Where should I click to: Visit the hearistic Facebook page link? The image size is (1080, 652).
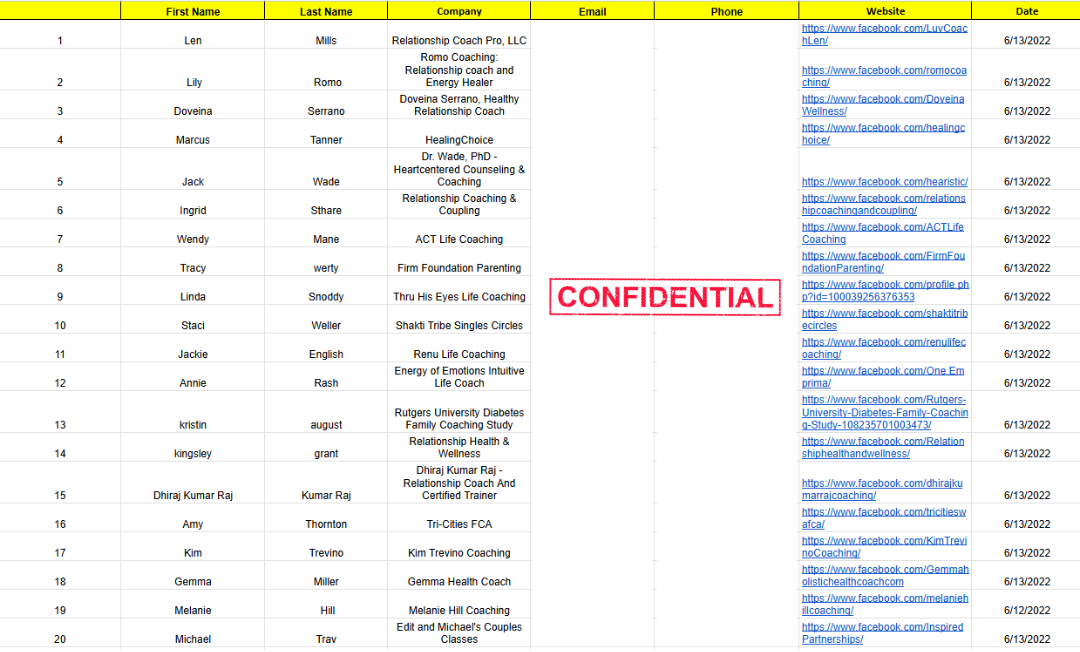click(885, 182)
